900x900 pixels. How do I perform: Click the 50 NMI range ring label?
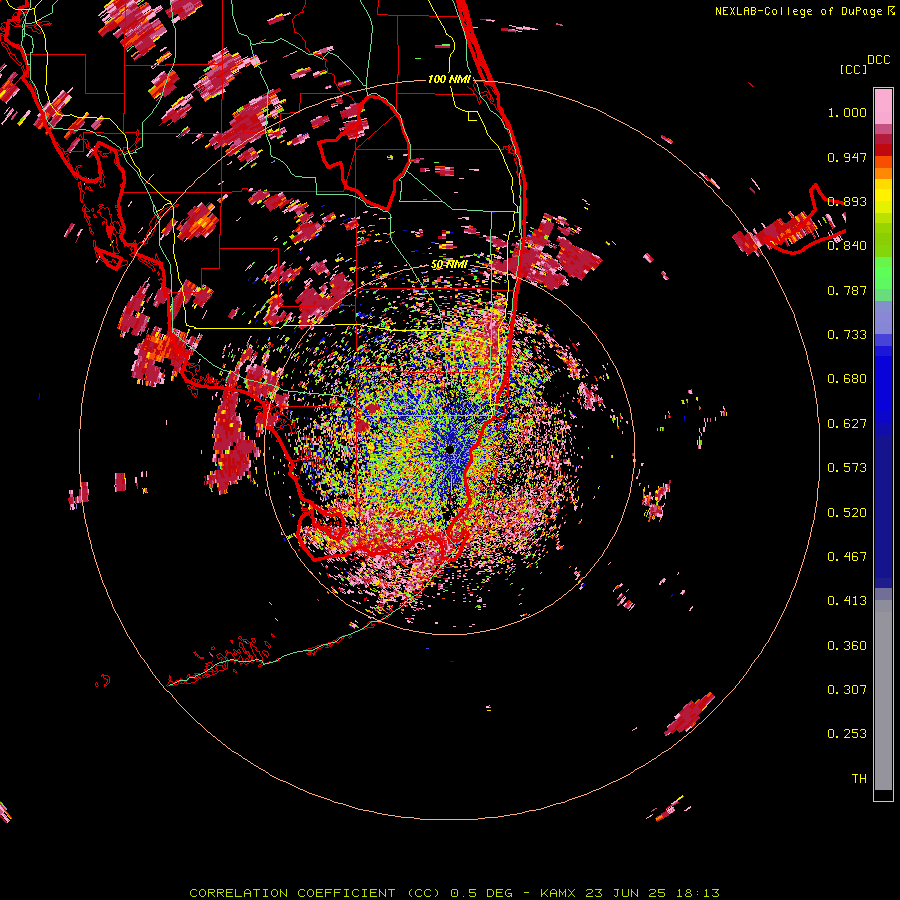point(449,265)
